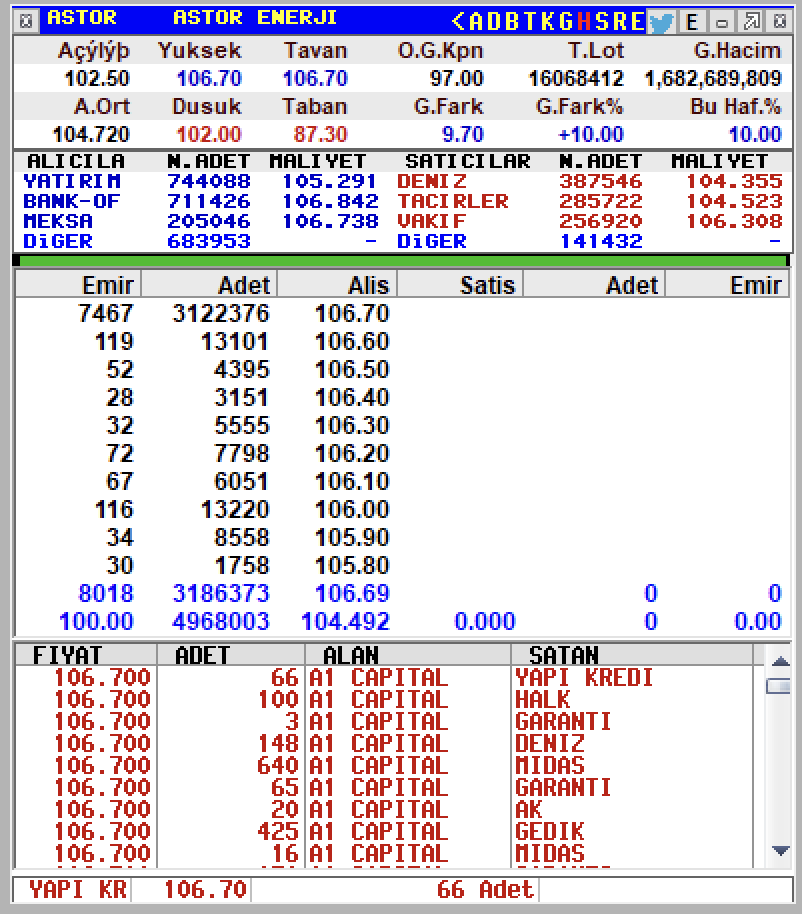Click the 'SATAN' column header
802x914 pixels.
click(632, 655)
